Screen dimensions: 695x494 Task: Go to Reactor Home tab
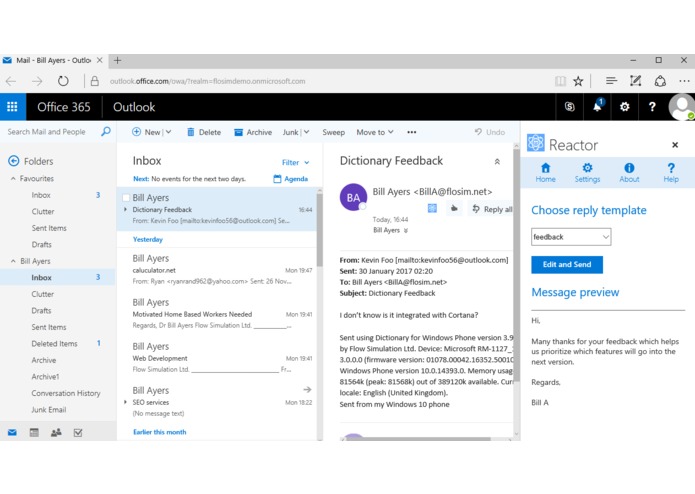545,172
